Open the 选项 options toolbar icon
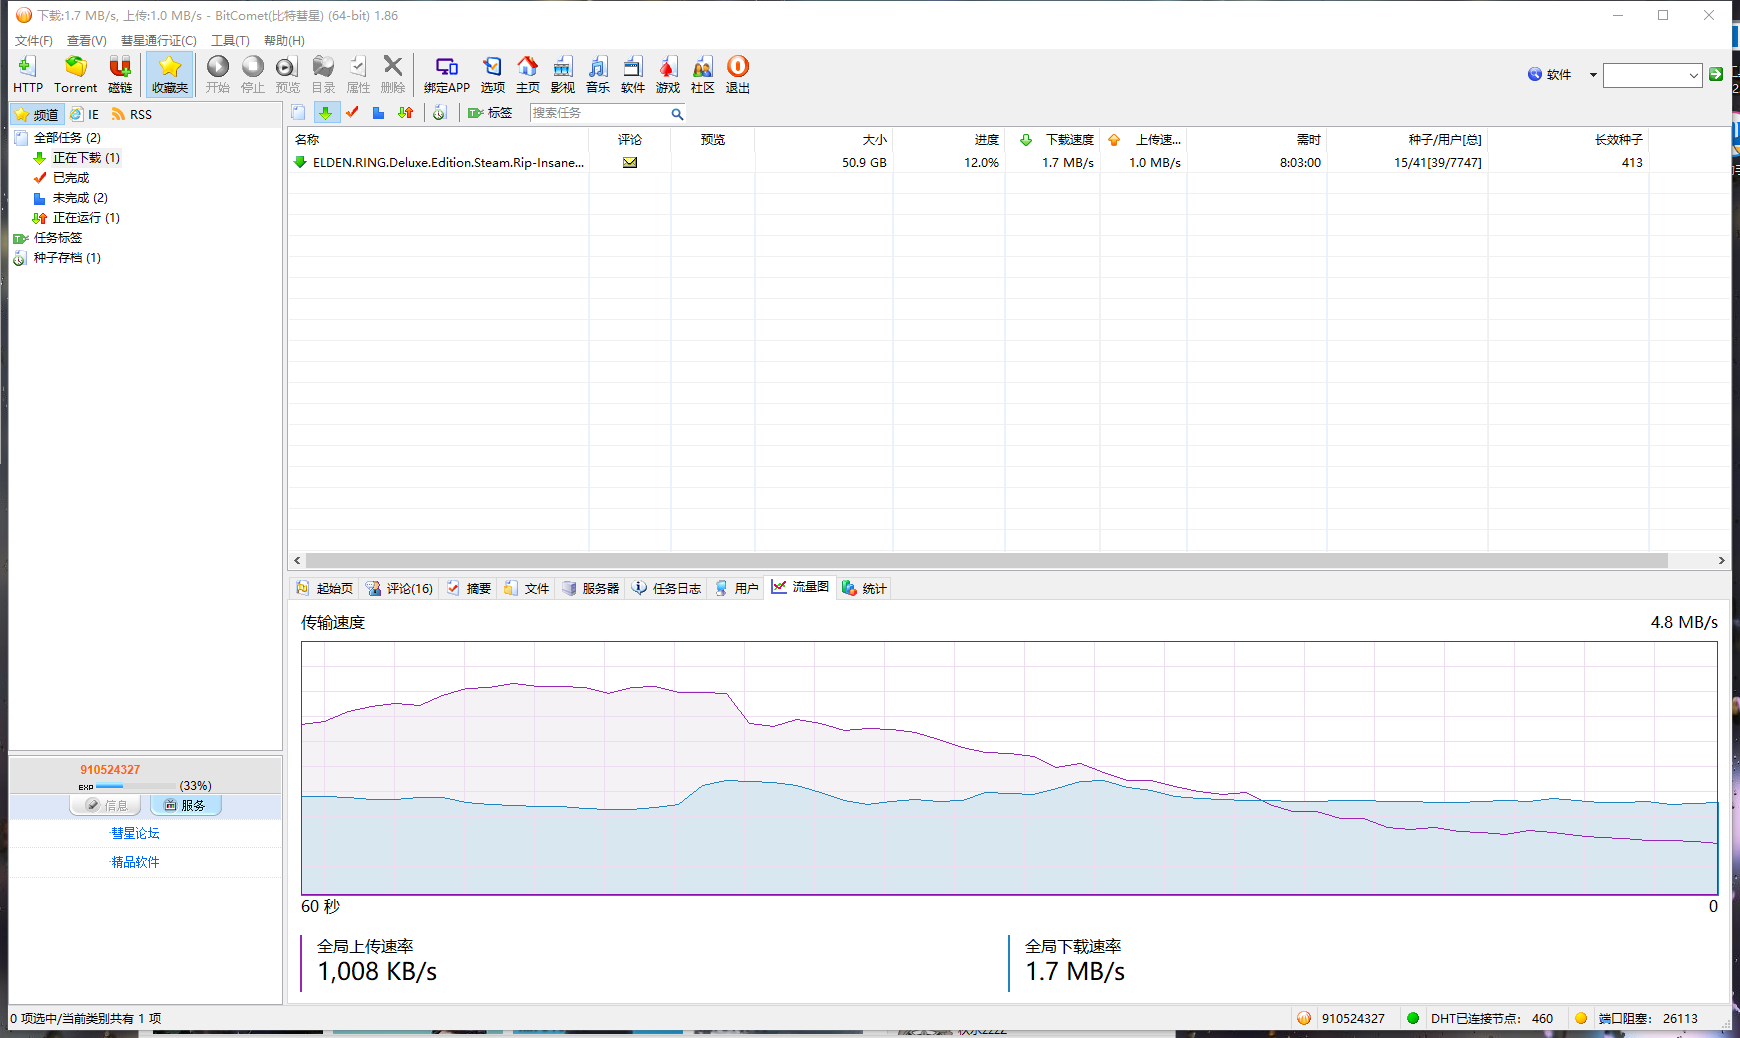The width and height of the screenshot is (1740, 1038). (493, 74)
